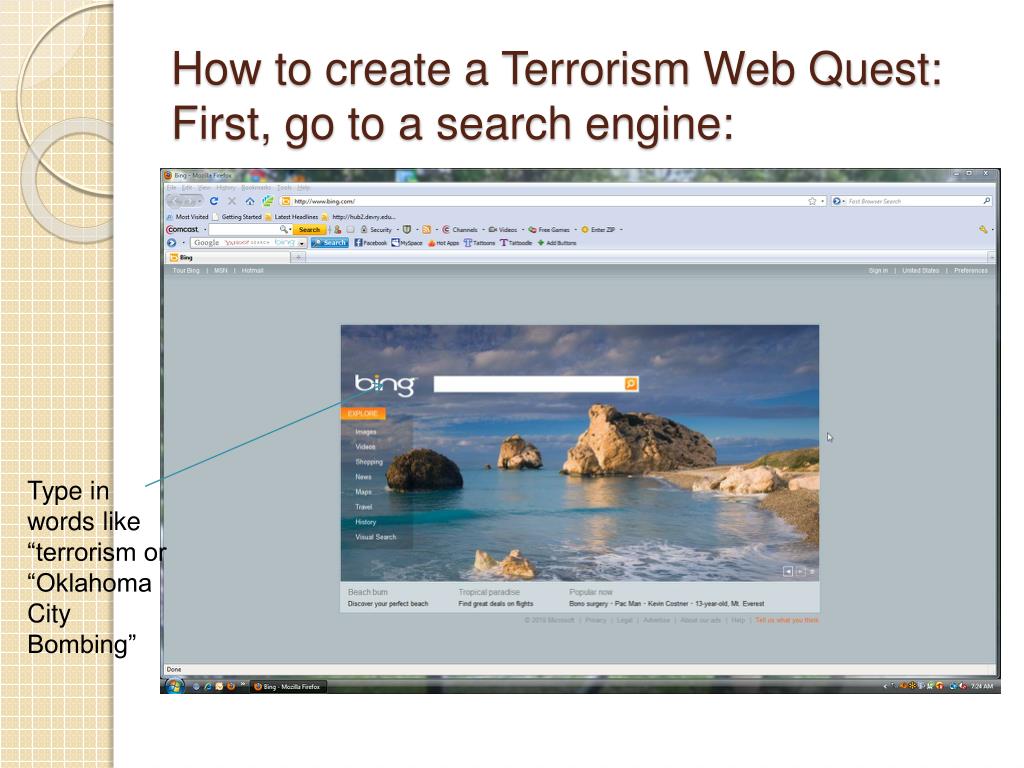Open the MySpace toolbar shortcut
Image resolution: width=1024 pixels, height=768 pixels.
(407, 243)
